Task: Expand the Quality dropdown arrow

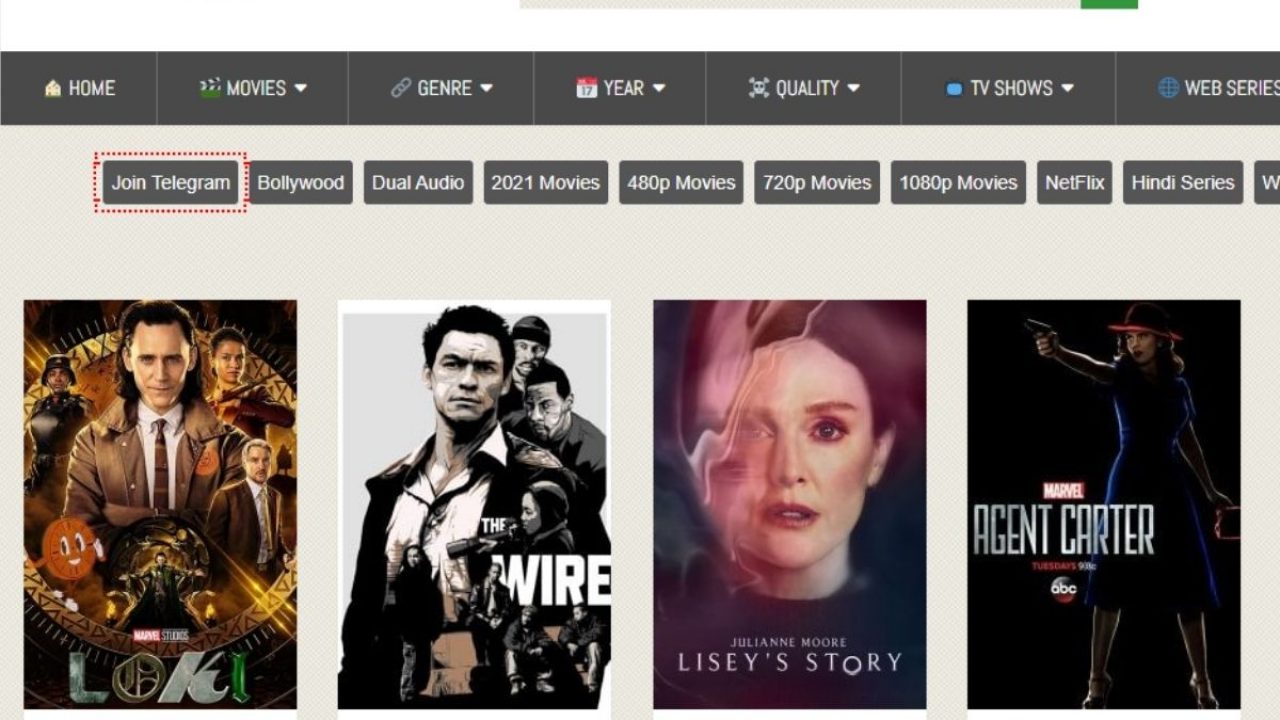Action: click(x=853, y=88)
